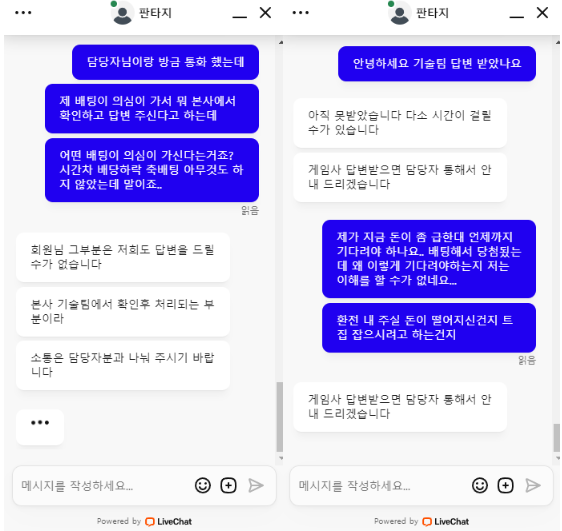Focus the left message input field
Screen dimensions: 562x531
click(104, 485)
